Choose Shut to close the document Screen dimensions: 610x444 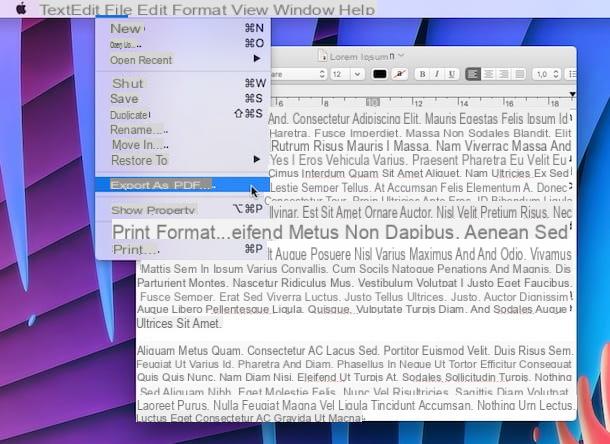coord(183,83)
